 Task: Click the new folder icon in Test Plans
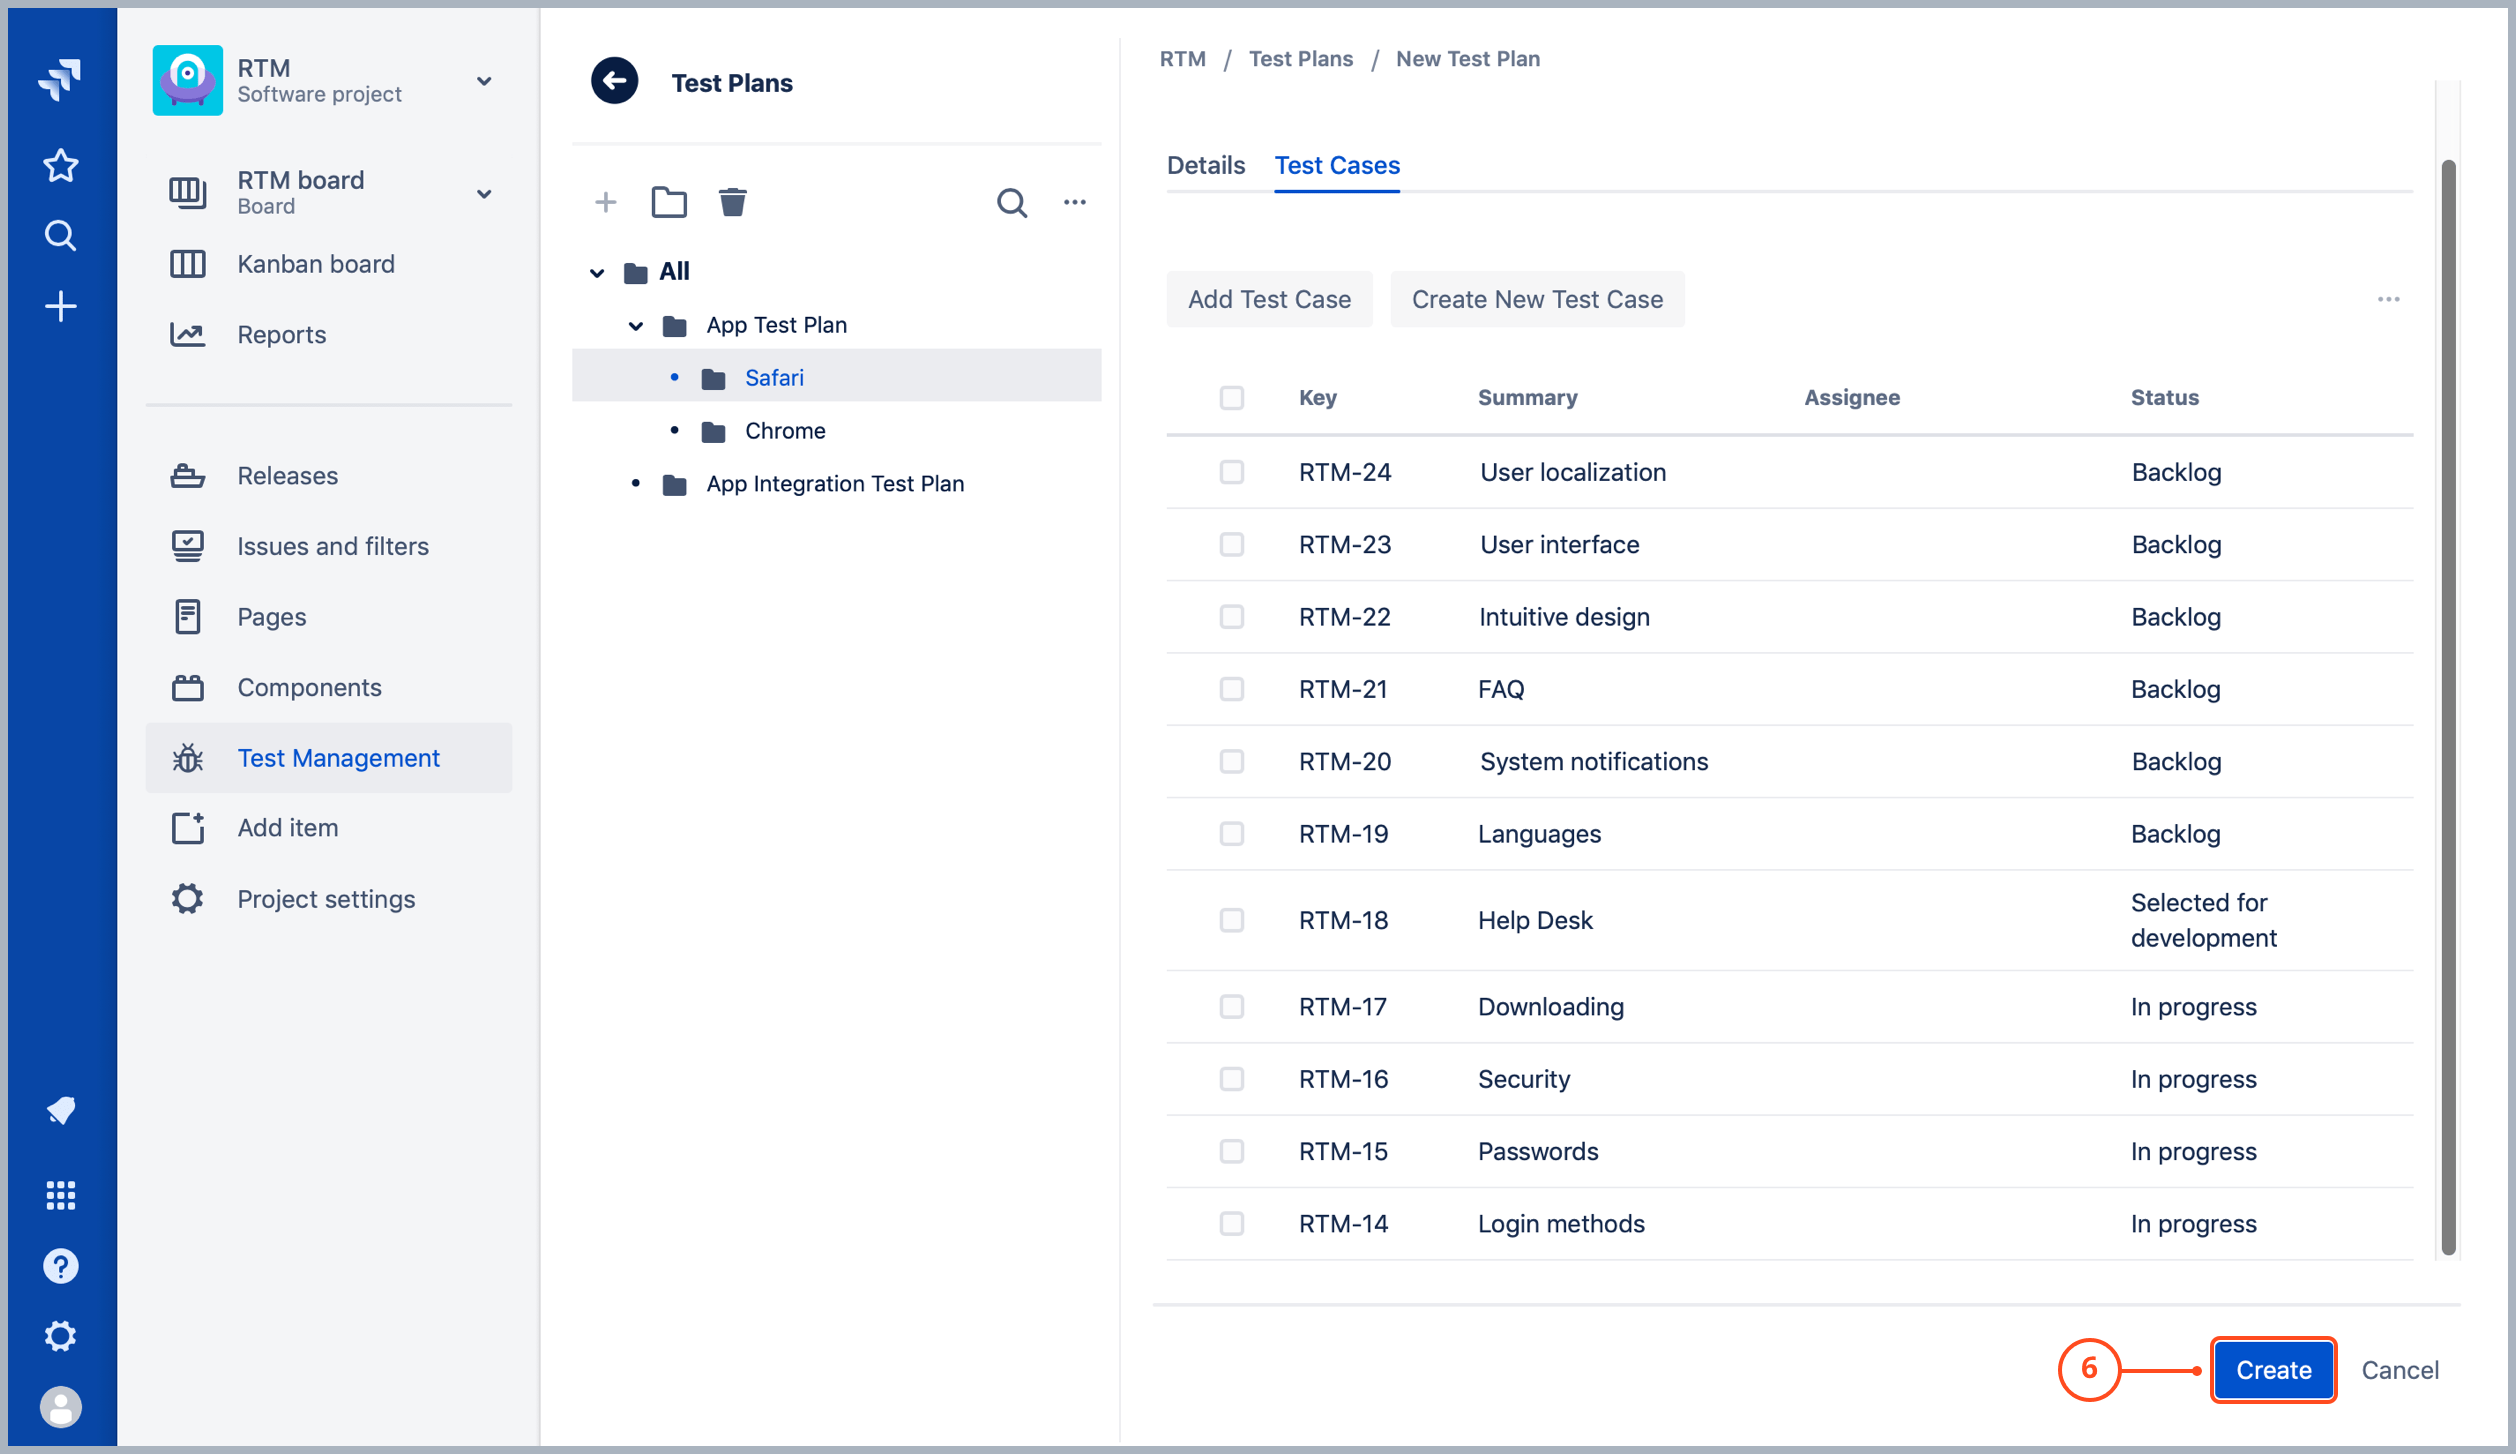(668, 202)
